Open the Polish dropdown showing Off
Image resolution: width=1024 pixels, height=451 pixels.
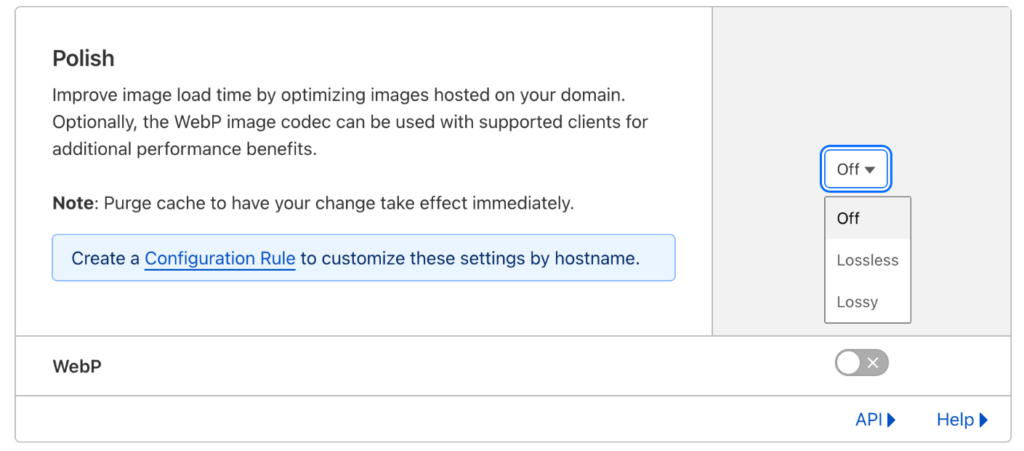(855, 170)
